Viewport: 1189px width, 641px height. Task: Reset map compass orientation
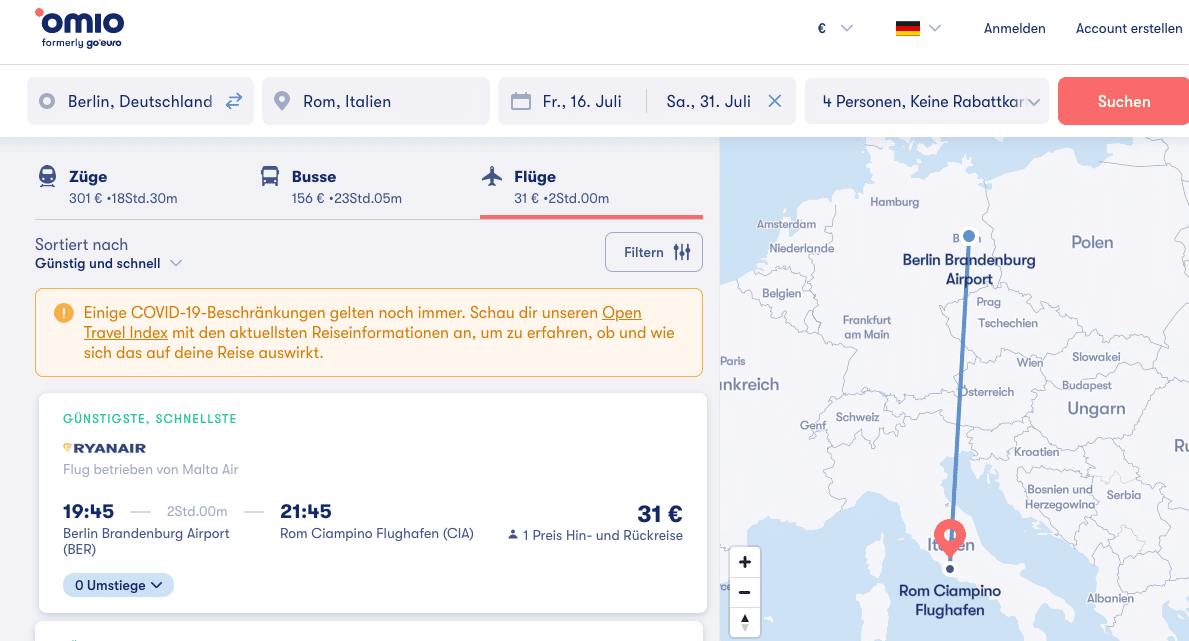745,622
